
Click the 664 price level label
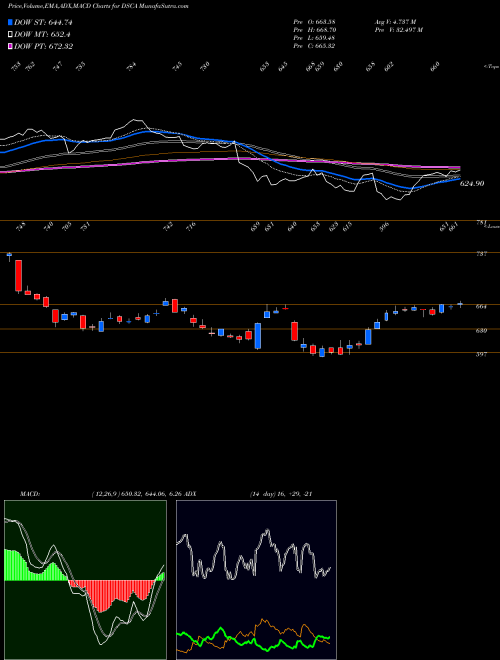coord(481,307)
